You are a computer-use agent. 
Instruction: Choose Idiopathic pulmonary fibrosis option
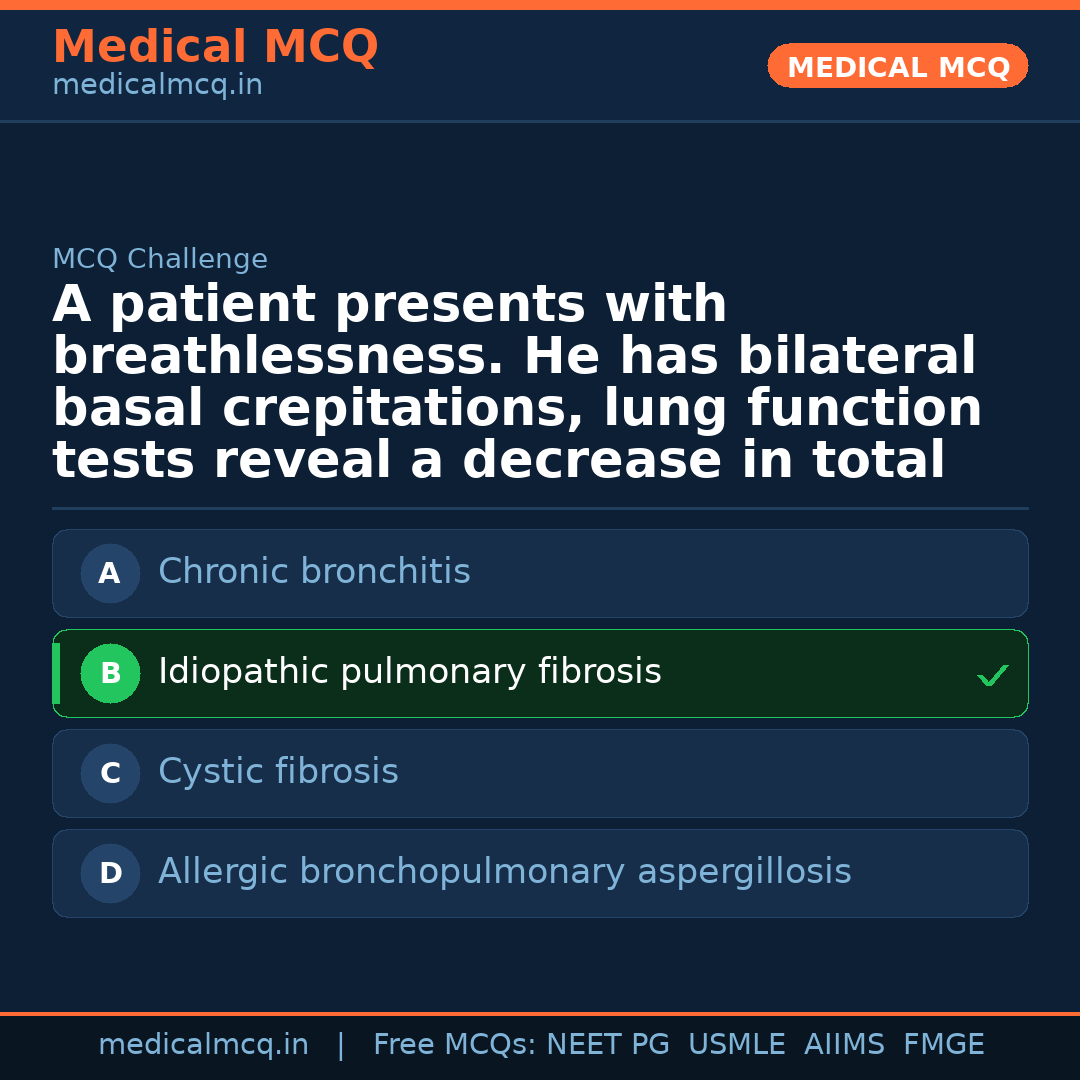tap(409, 672)
